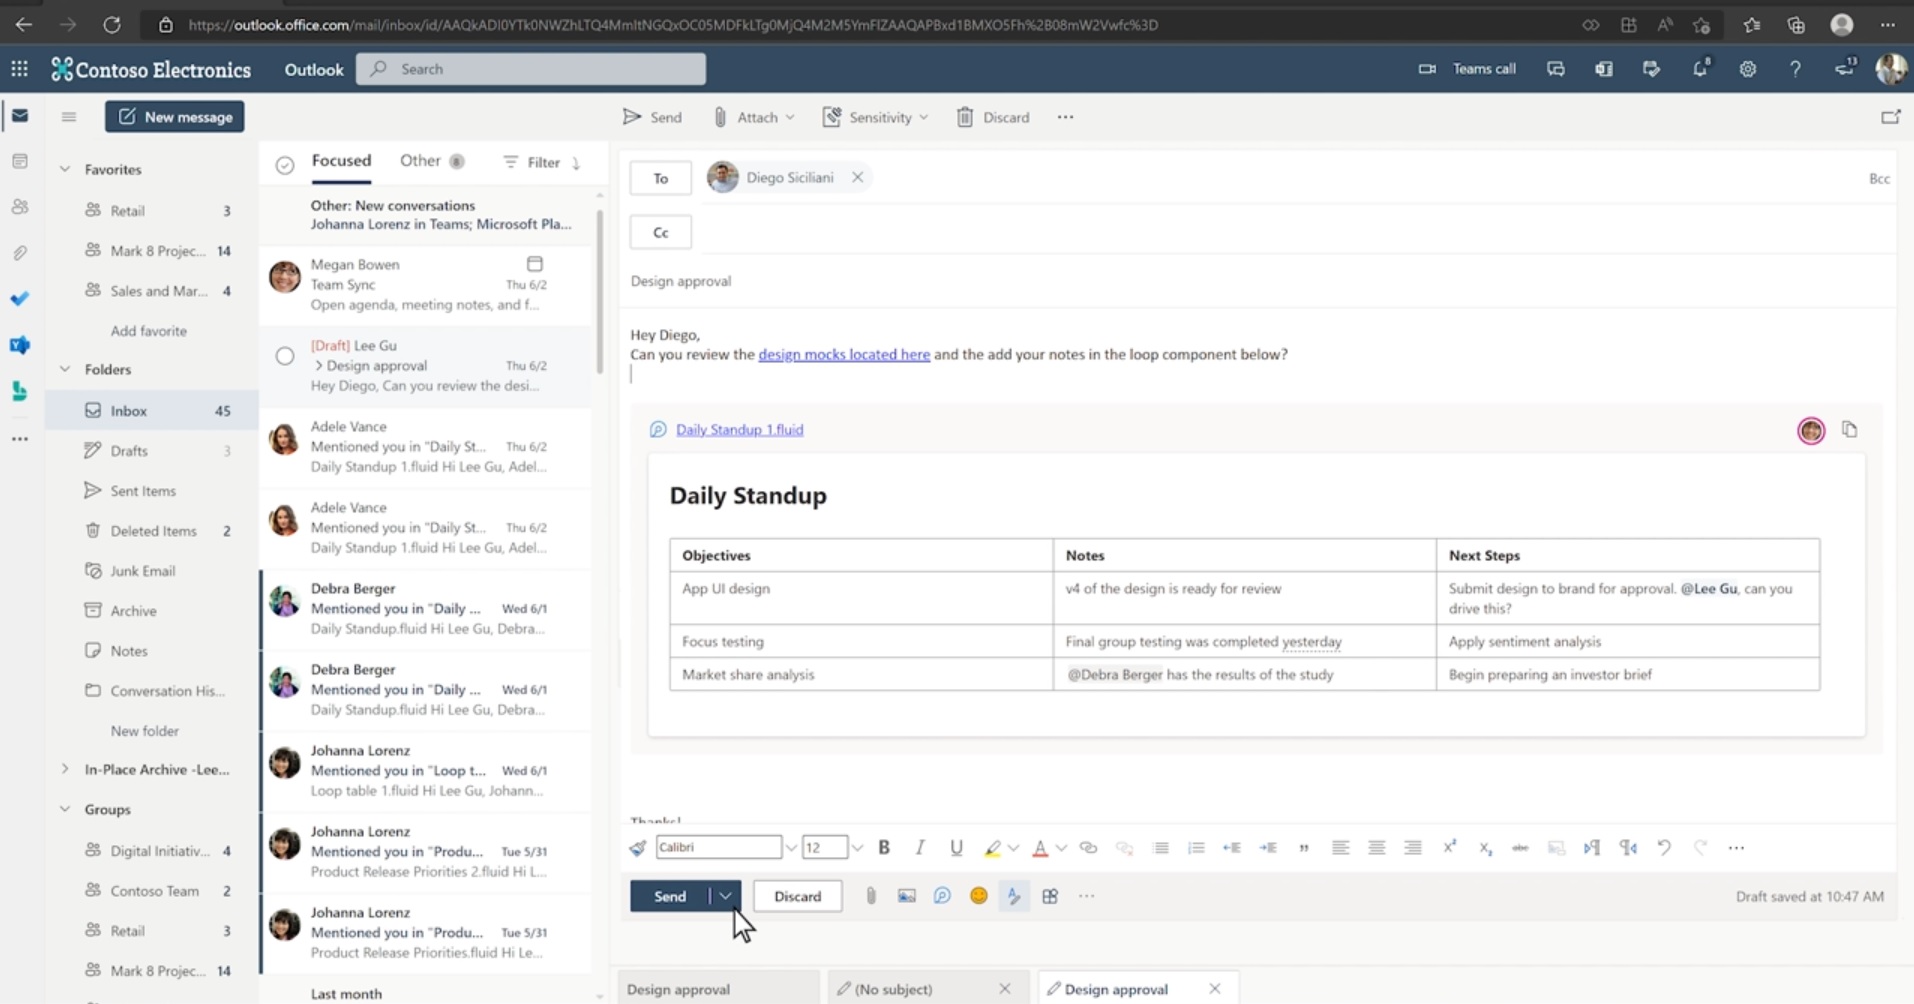Image resolution: width=1914 pixels, height=1004 pixels.
Task: Open the Settings gear icon
Action: [1747, 69]
